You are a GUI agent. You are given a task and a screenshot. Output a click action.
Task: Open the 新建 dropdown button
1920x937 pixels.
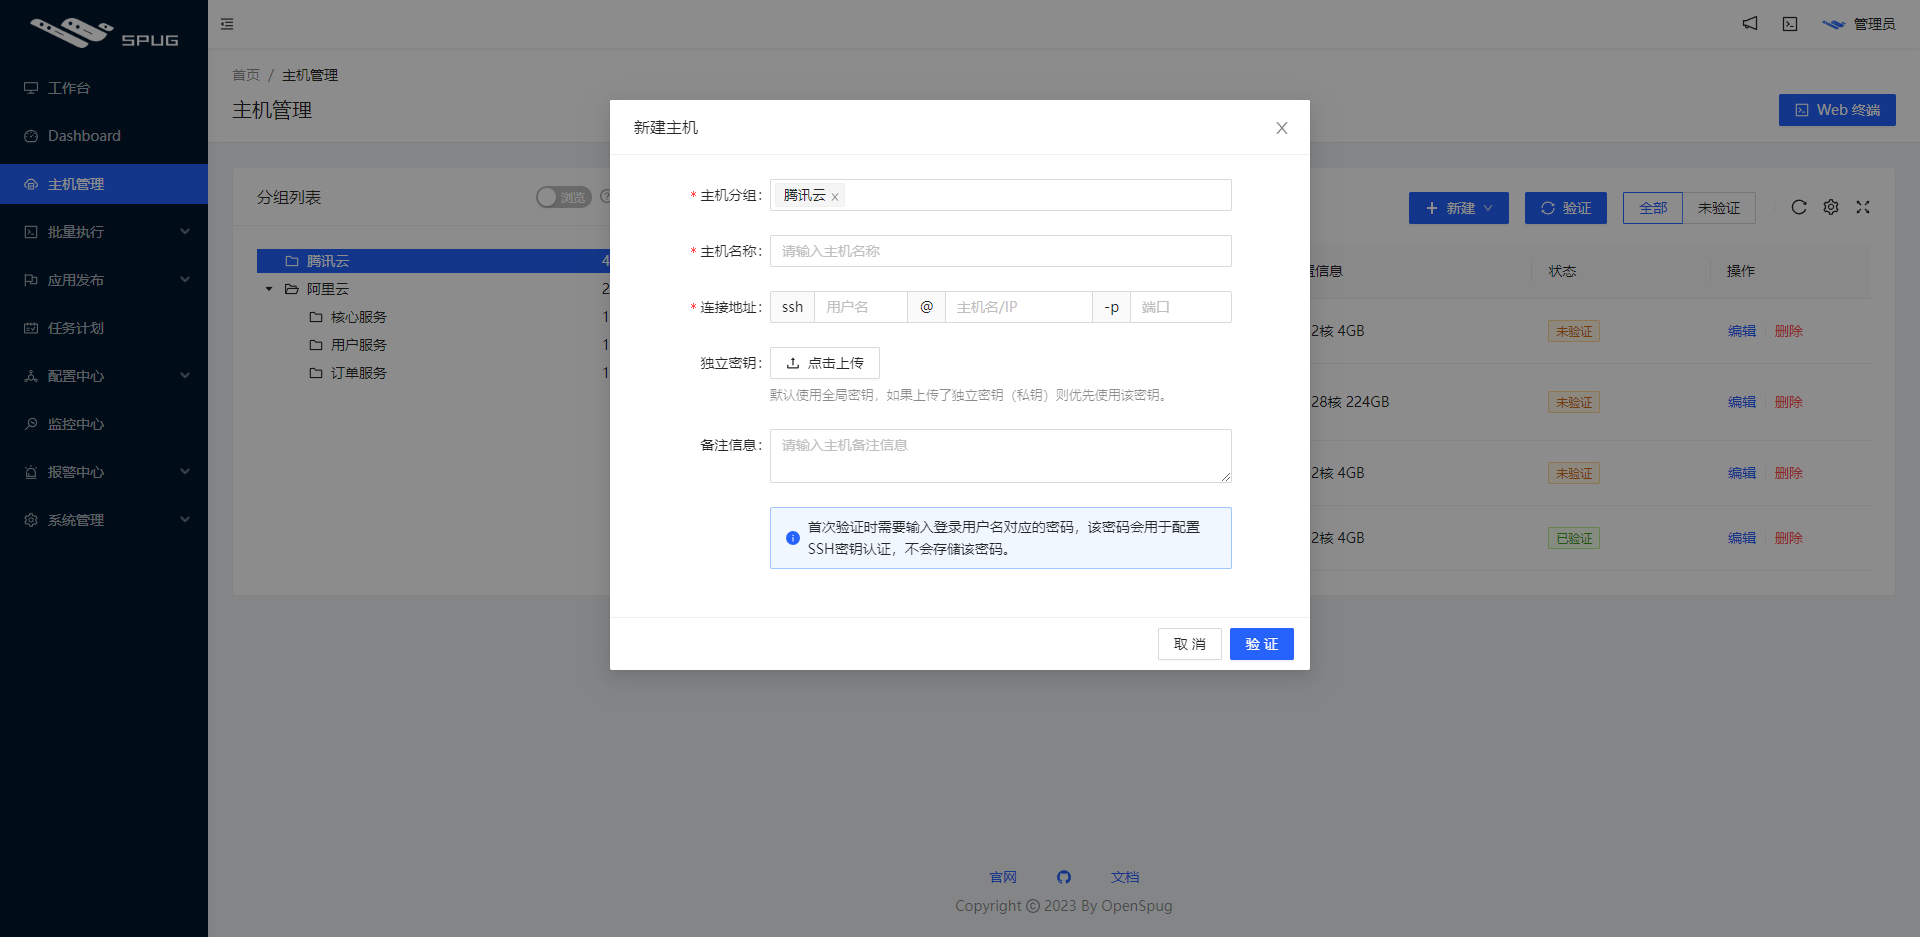1459,208
